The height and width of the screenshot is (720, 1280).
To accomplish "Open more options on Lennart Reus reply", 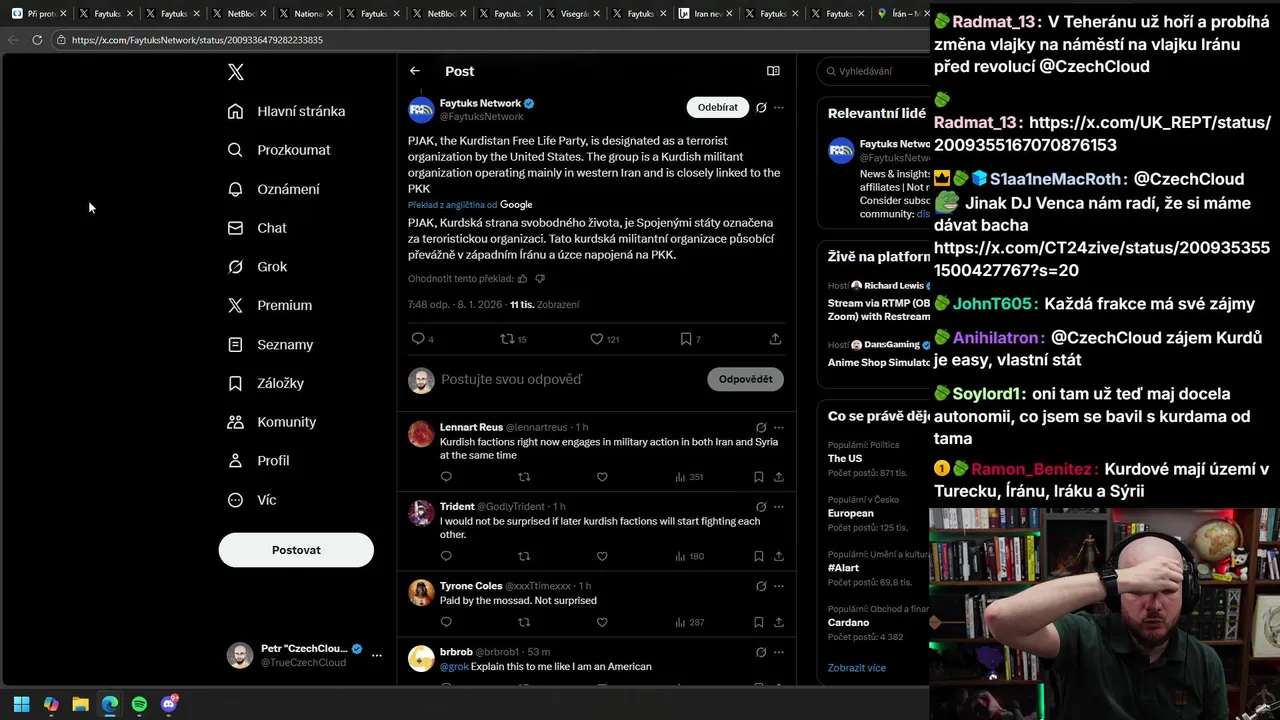I will [x=779, y=427].
